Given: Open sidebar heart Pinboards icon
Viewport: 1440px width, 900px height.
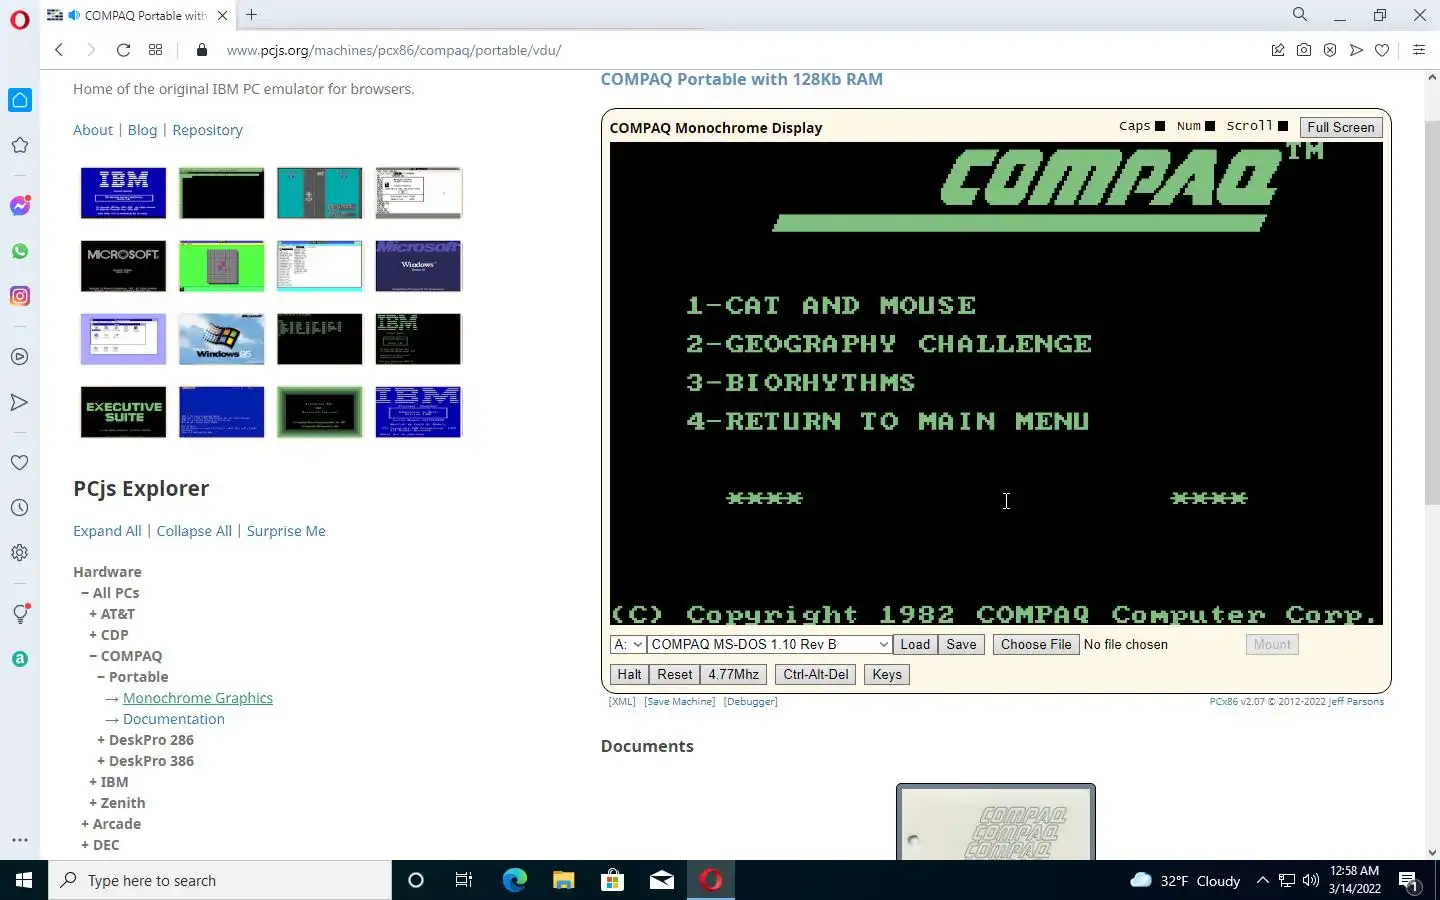Looking at the screenshot, I should pos(20,463).
